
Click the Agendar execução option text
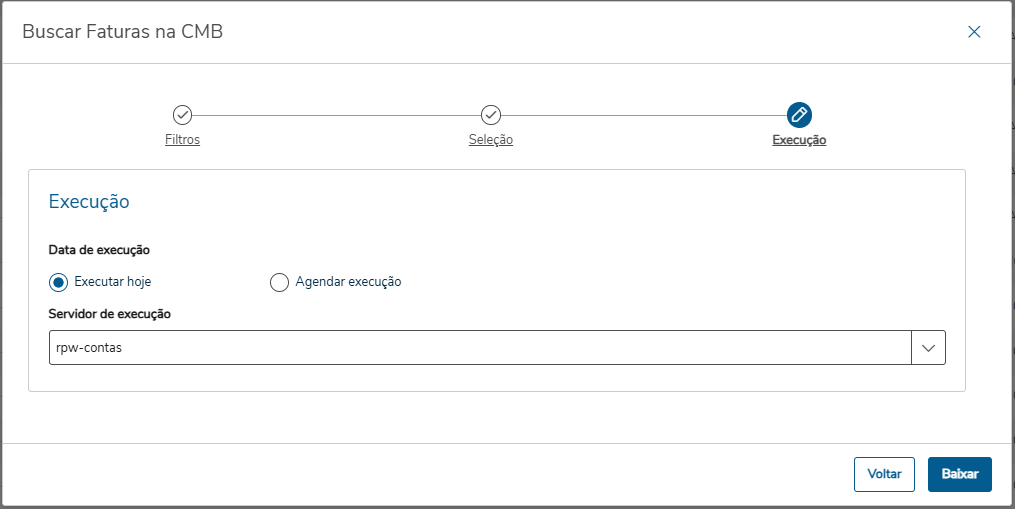click(348, 282)
